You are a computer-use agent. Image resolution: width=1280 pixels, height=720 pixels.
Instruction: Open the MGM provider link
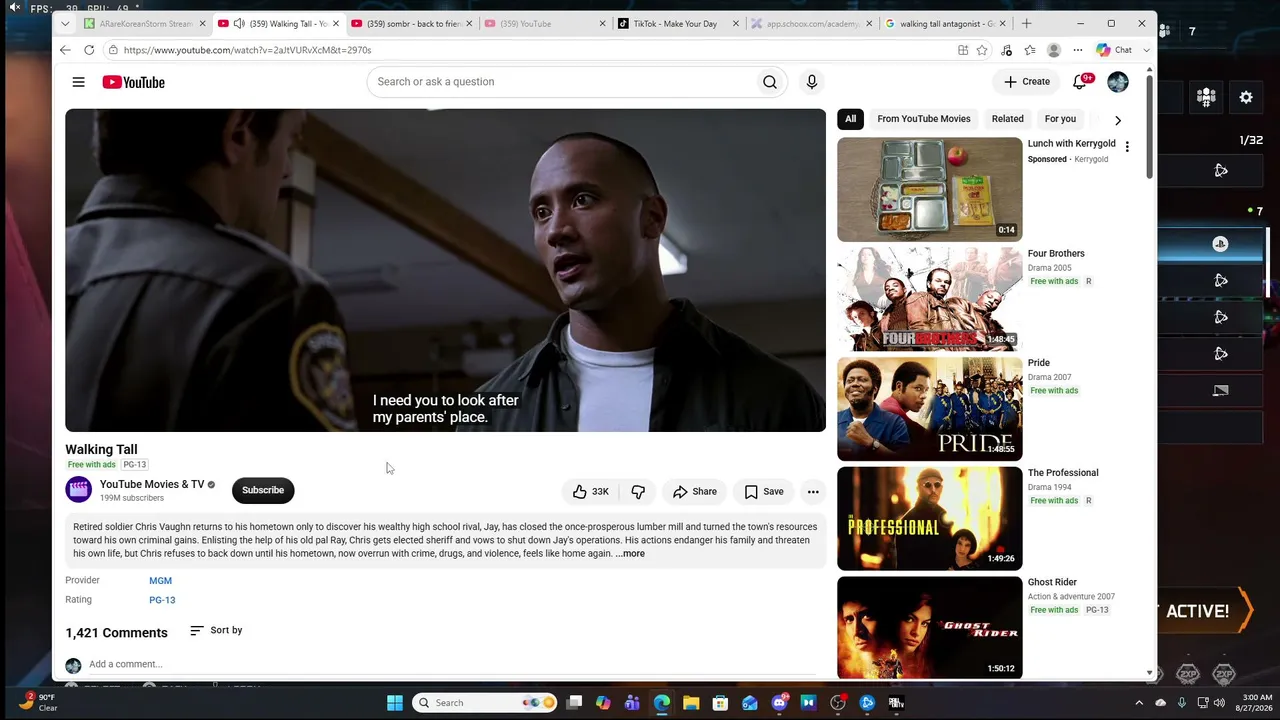pyautogui.click(x=160, y=581)
